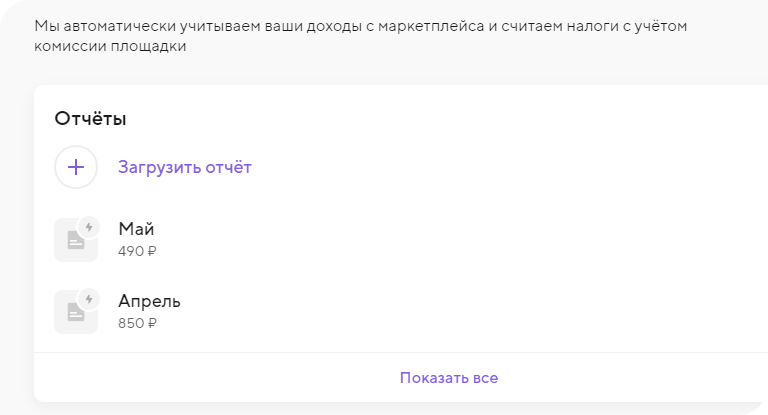Click the ruble sign in Апрель amount
The width and height of the screenshot is (768, 415).
point(152,323)
